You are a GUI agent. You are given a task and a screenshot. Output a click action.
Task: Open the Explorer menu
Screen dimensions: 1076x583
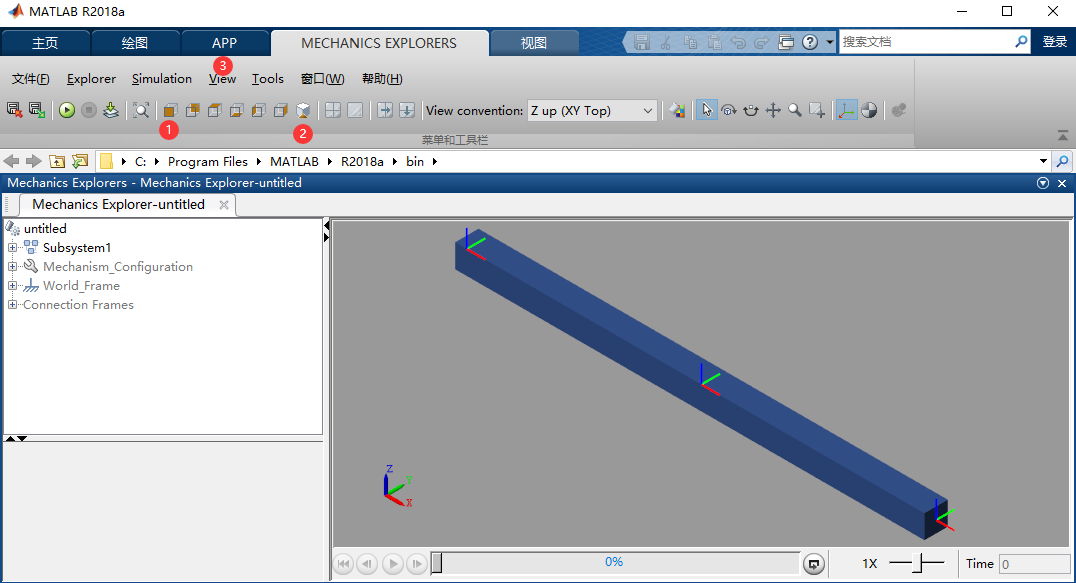coord(91,79)
